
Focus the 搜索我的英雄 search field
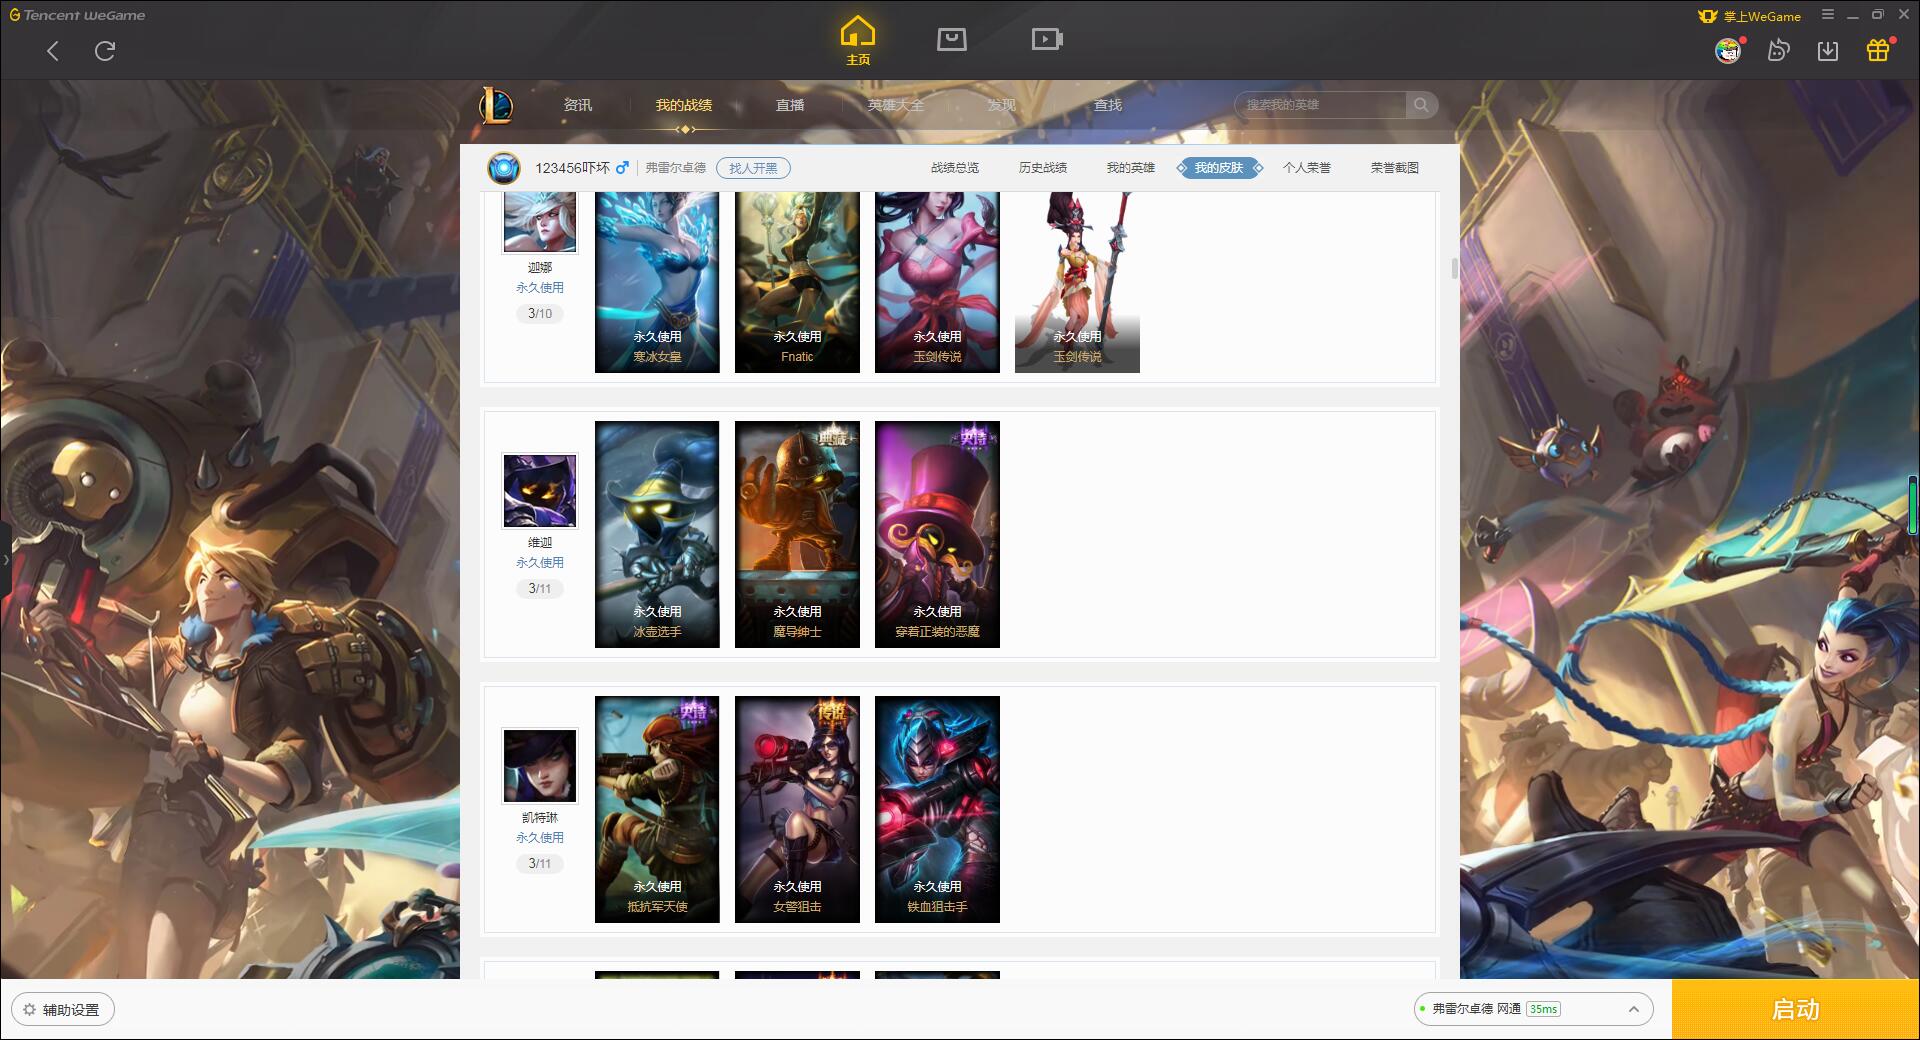coord(1322,105)
